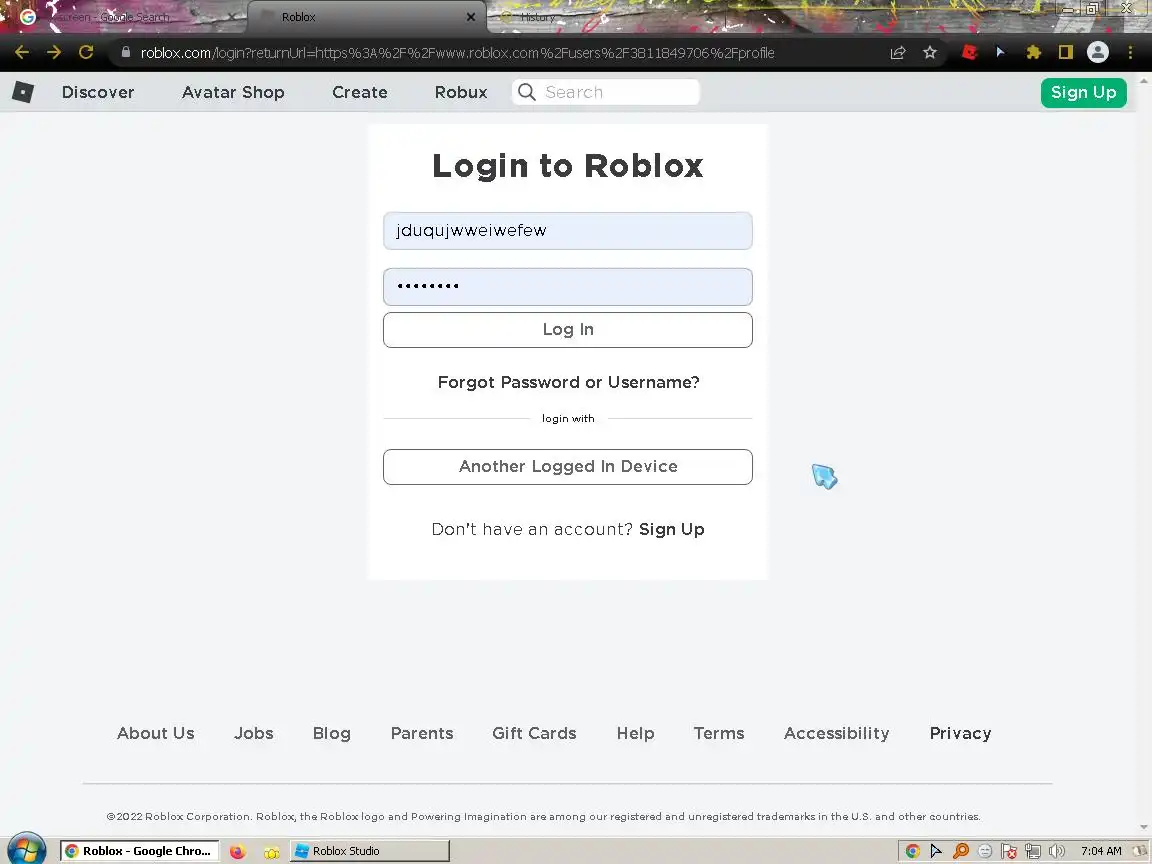Open the Action Center flag tray icon

1009,851
